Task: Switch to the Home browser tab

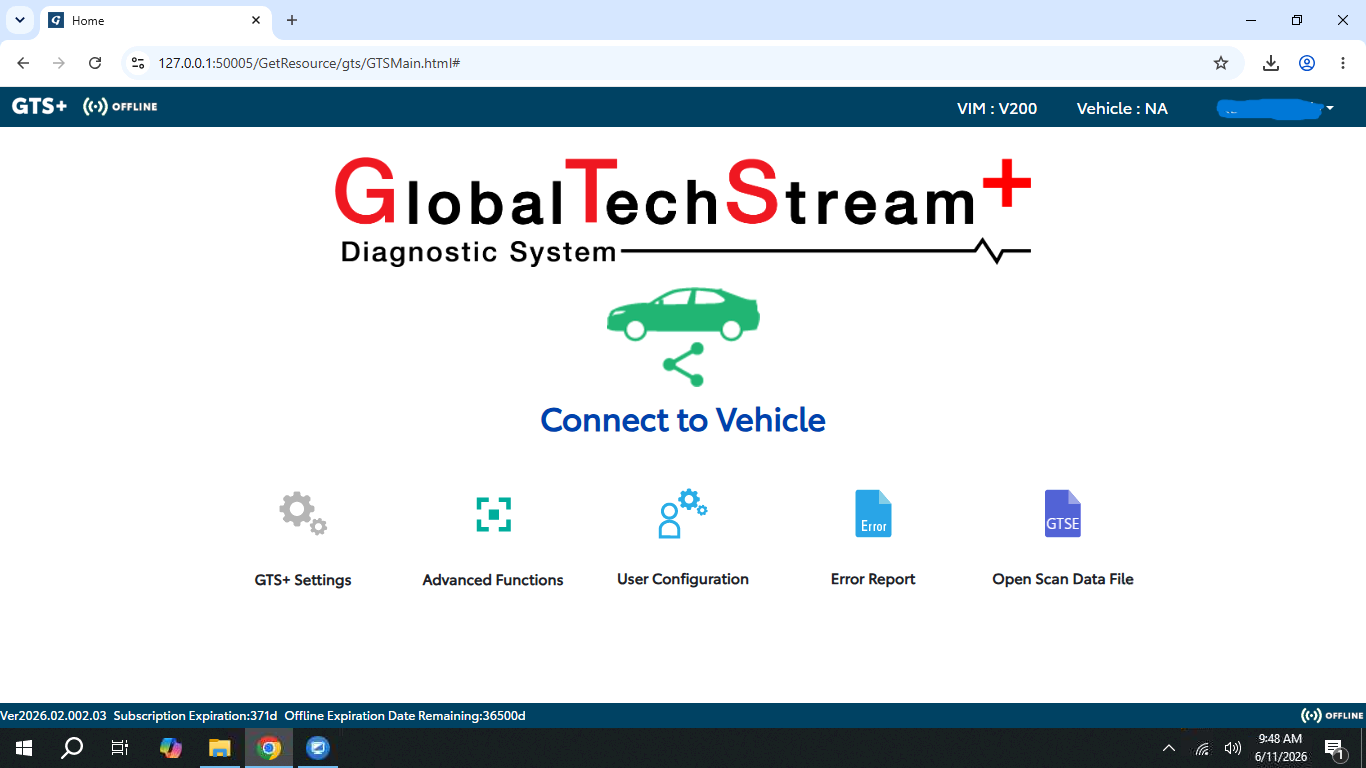Action: 155,20
